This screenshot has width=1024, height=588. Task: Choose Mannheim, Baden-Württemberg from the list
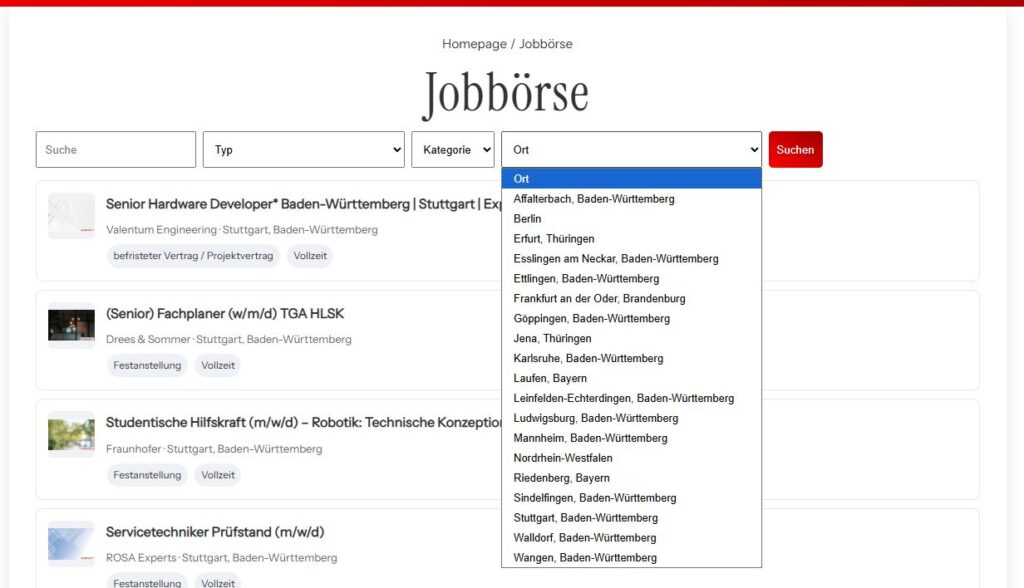[590, 438]
